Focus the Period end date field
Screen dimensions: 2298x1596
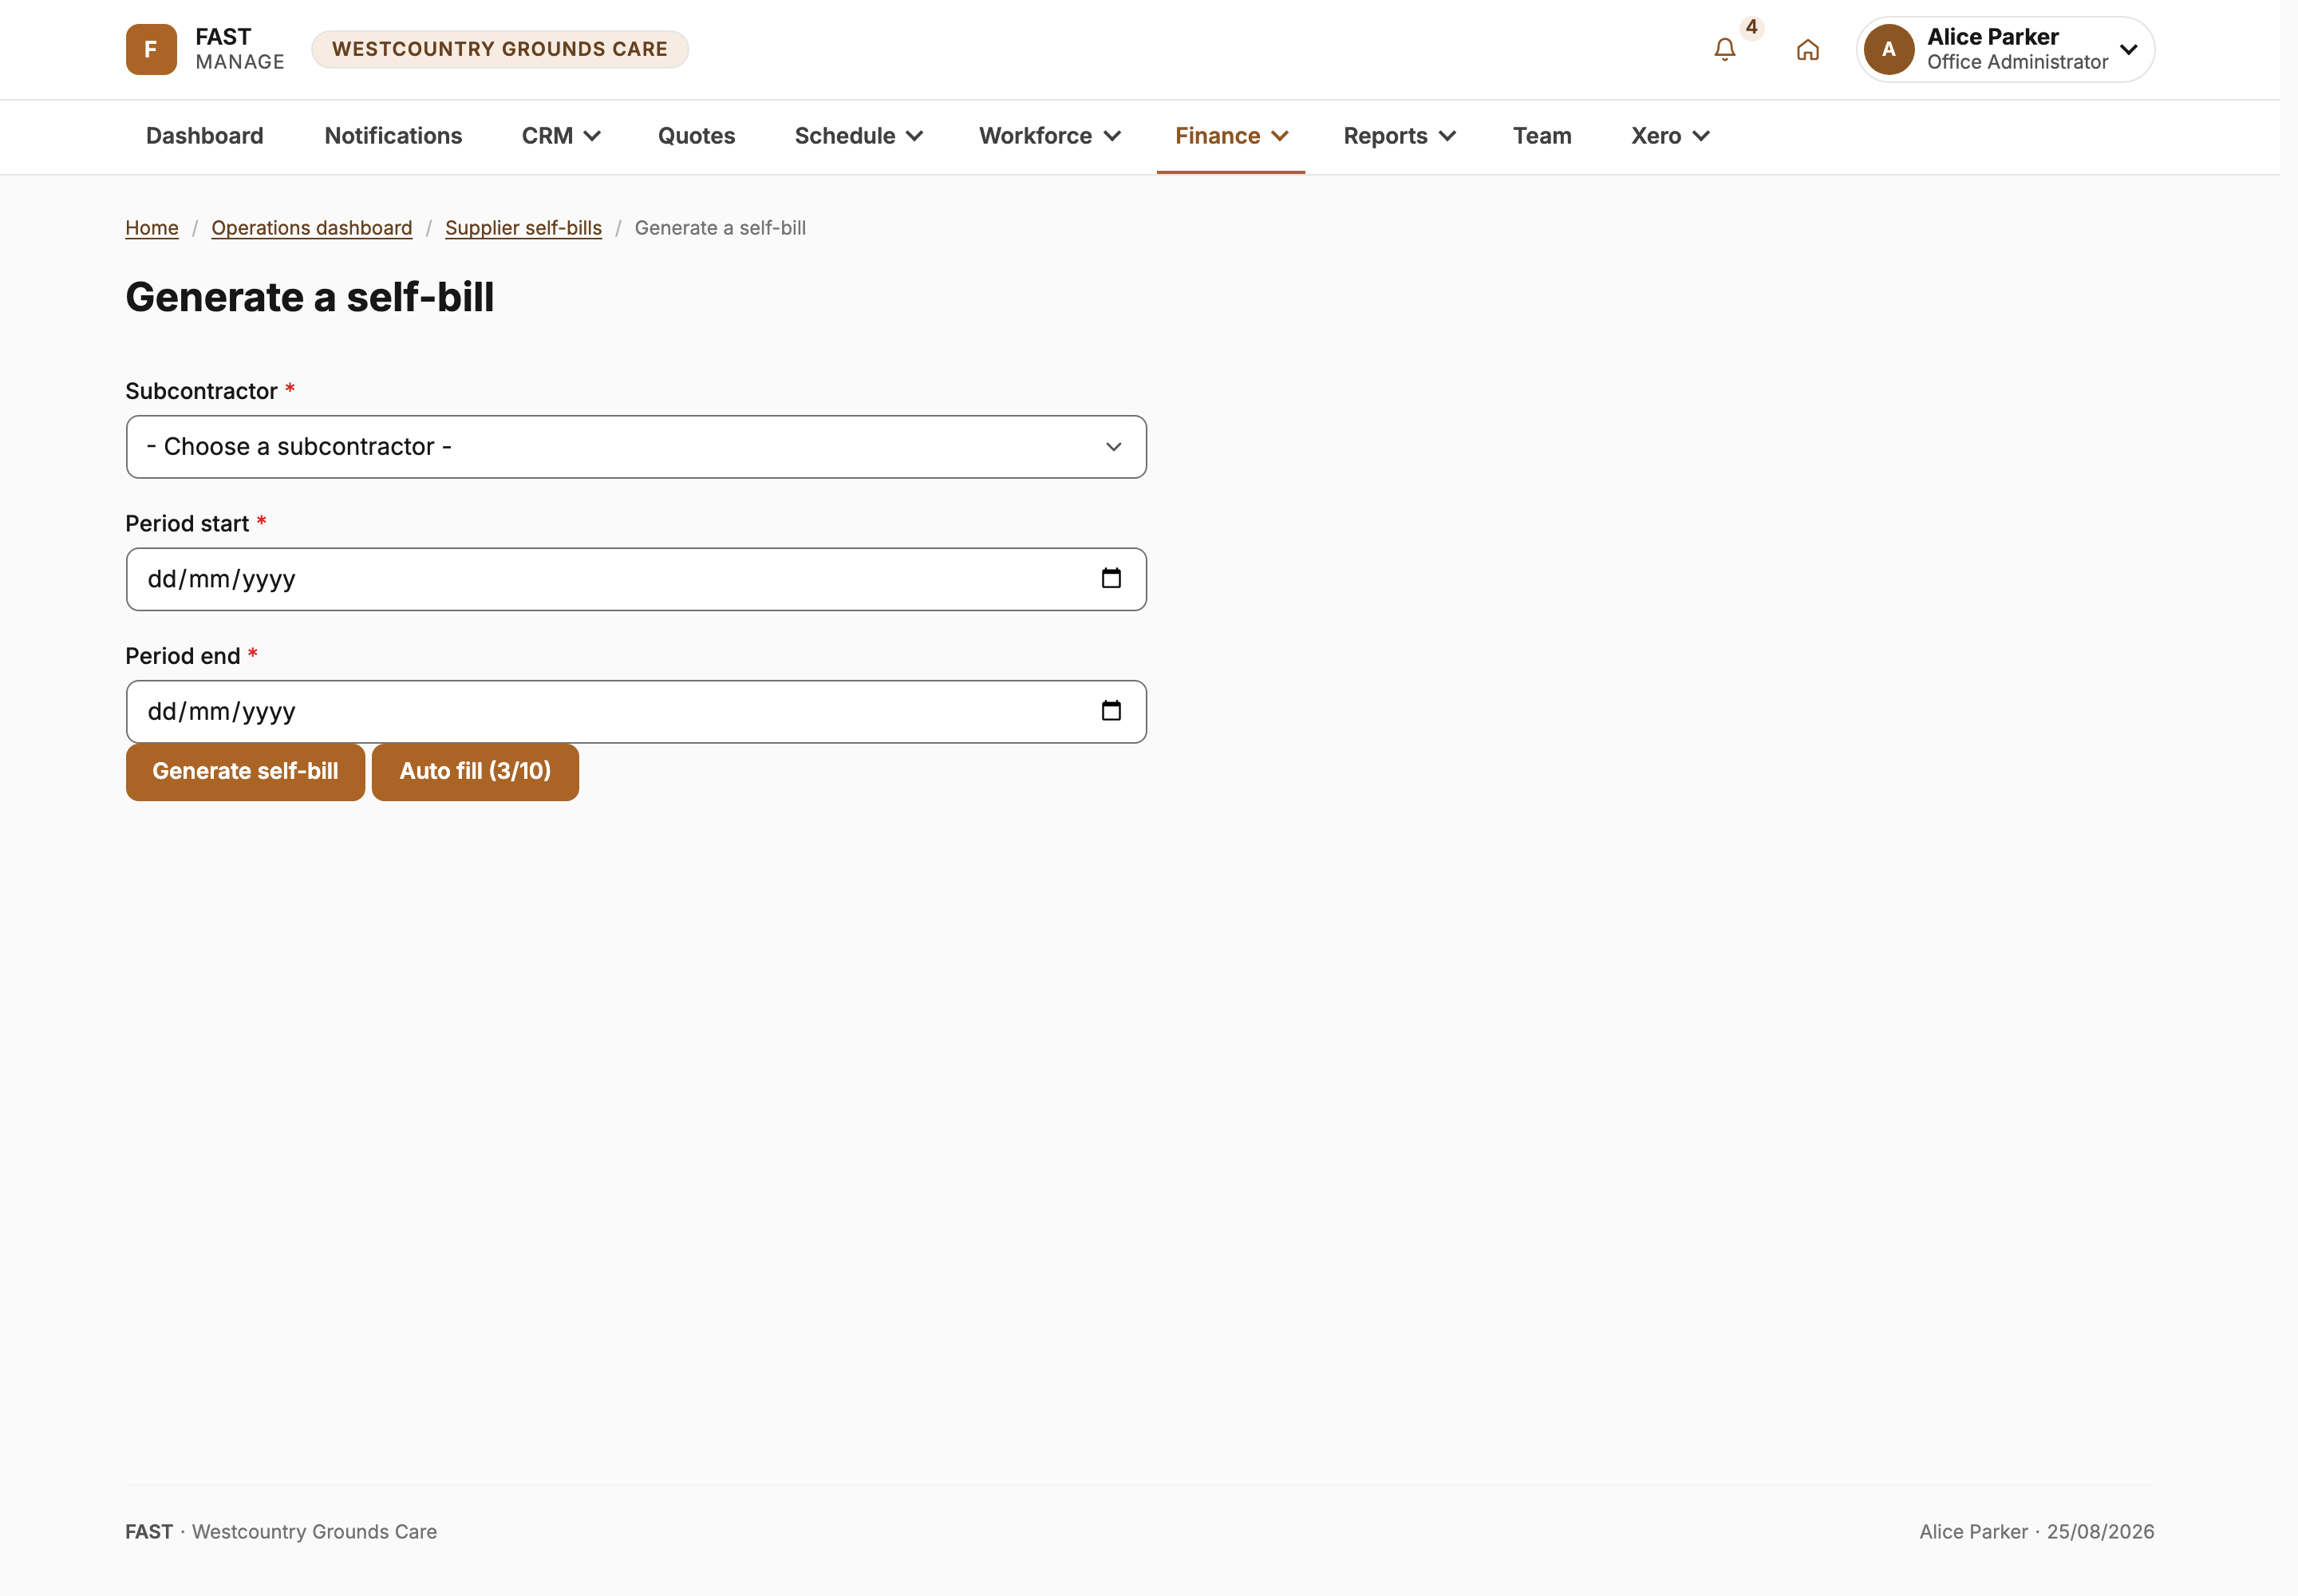point(636,712)
